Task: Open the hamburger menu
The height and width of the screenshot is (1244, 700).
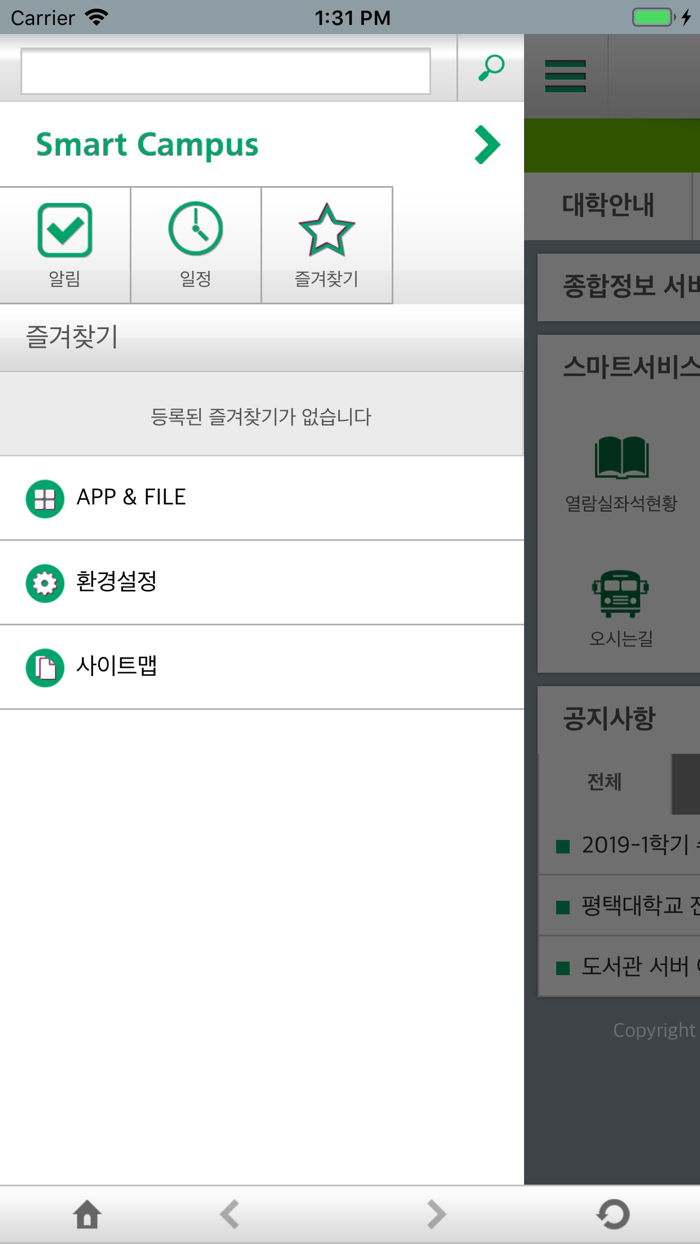Action: (x=565, y=74)
